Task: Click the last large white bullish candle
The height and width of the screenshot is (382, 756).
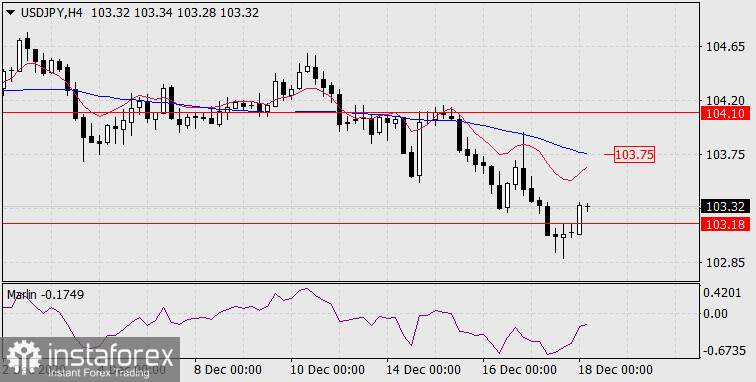Action: tap(580, 219)
